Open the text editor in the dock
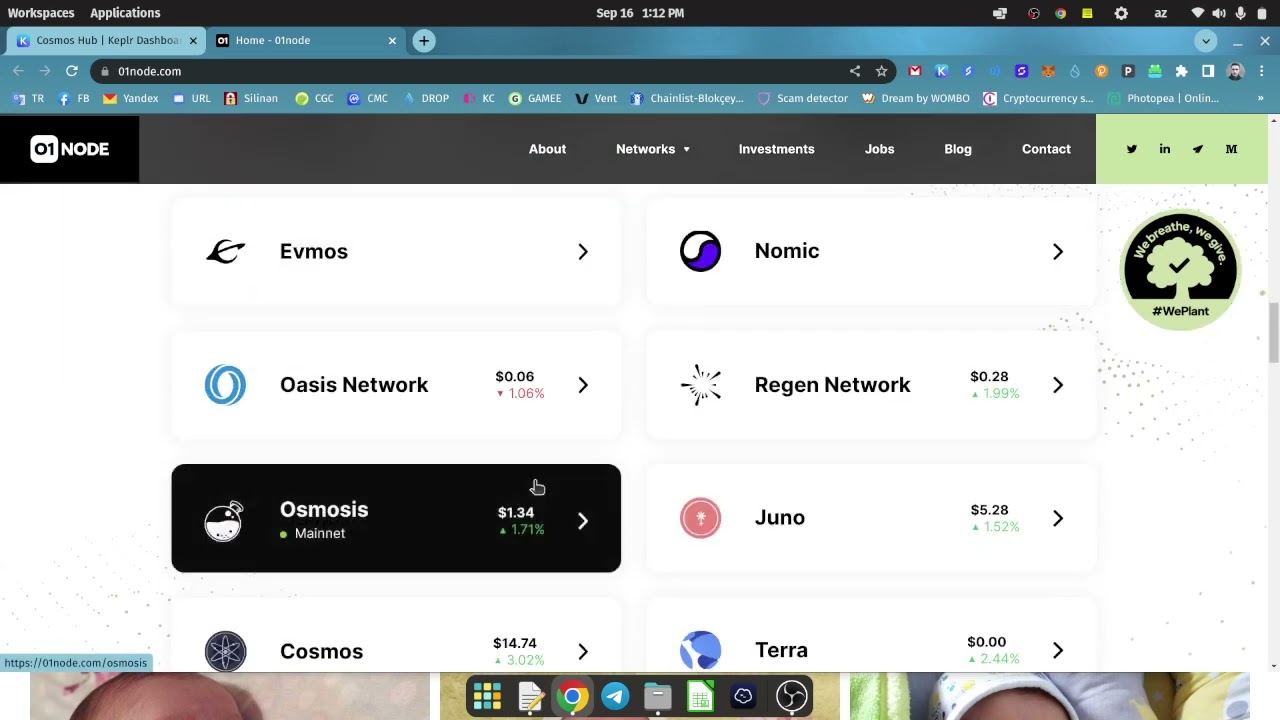 pyautogui.click(x=530, y=696)
